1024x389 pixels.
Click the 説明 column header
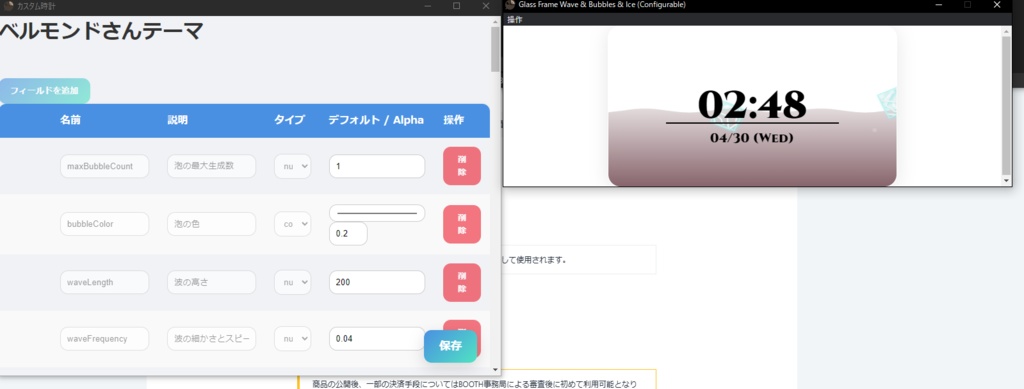(x=178, y=120)
